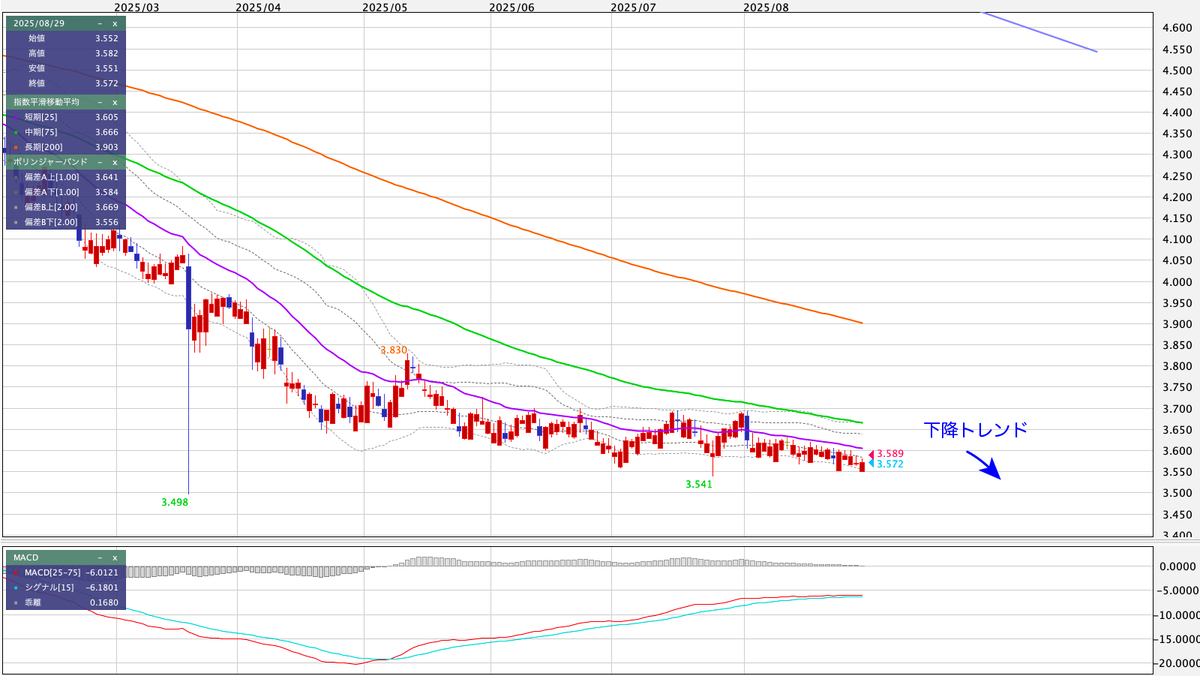Minimize the 指数平滑移動平均 legend panel
This screenshot has height=676, width=1200.
[x=99, y=102]
